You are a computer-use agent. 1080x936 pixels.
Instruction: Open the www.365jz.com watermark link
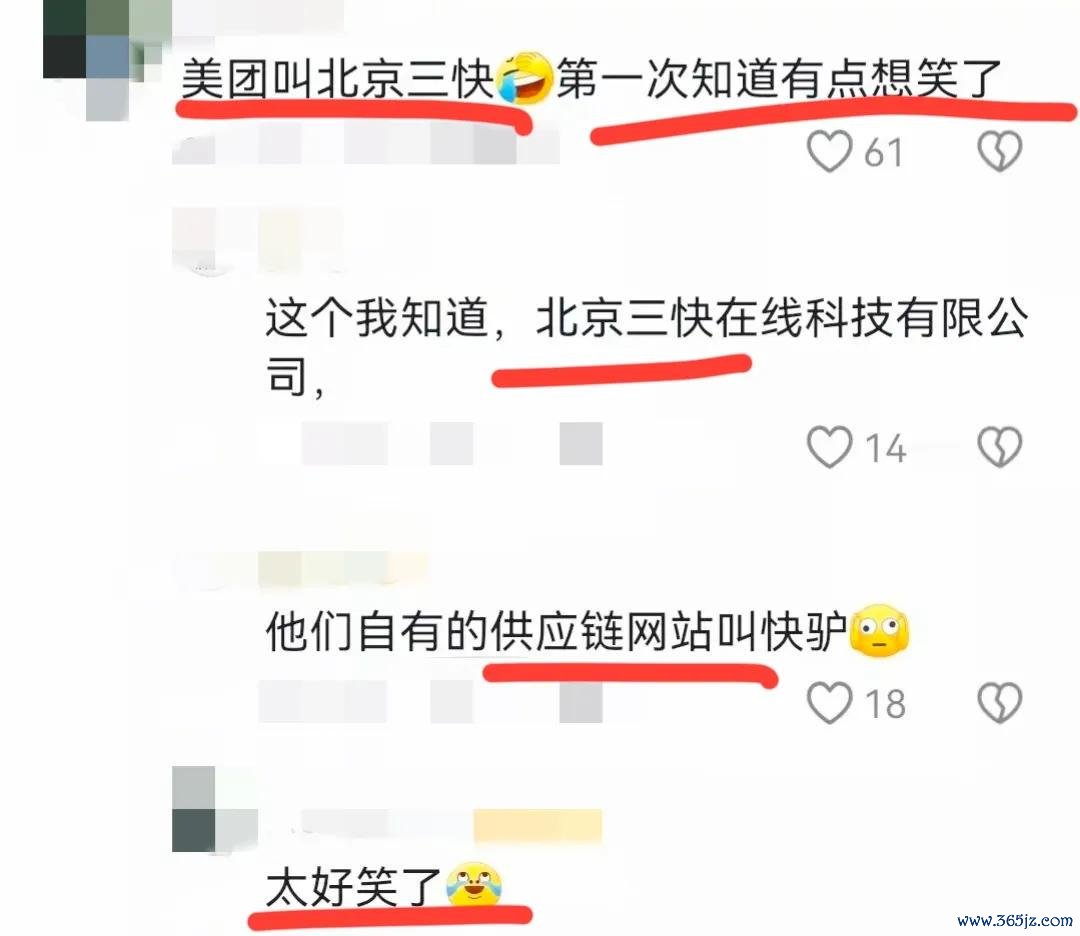click(1015, 920)
